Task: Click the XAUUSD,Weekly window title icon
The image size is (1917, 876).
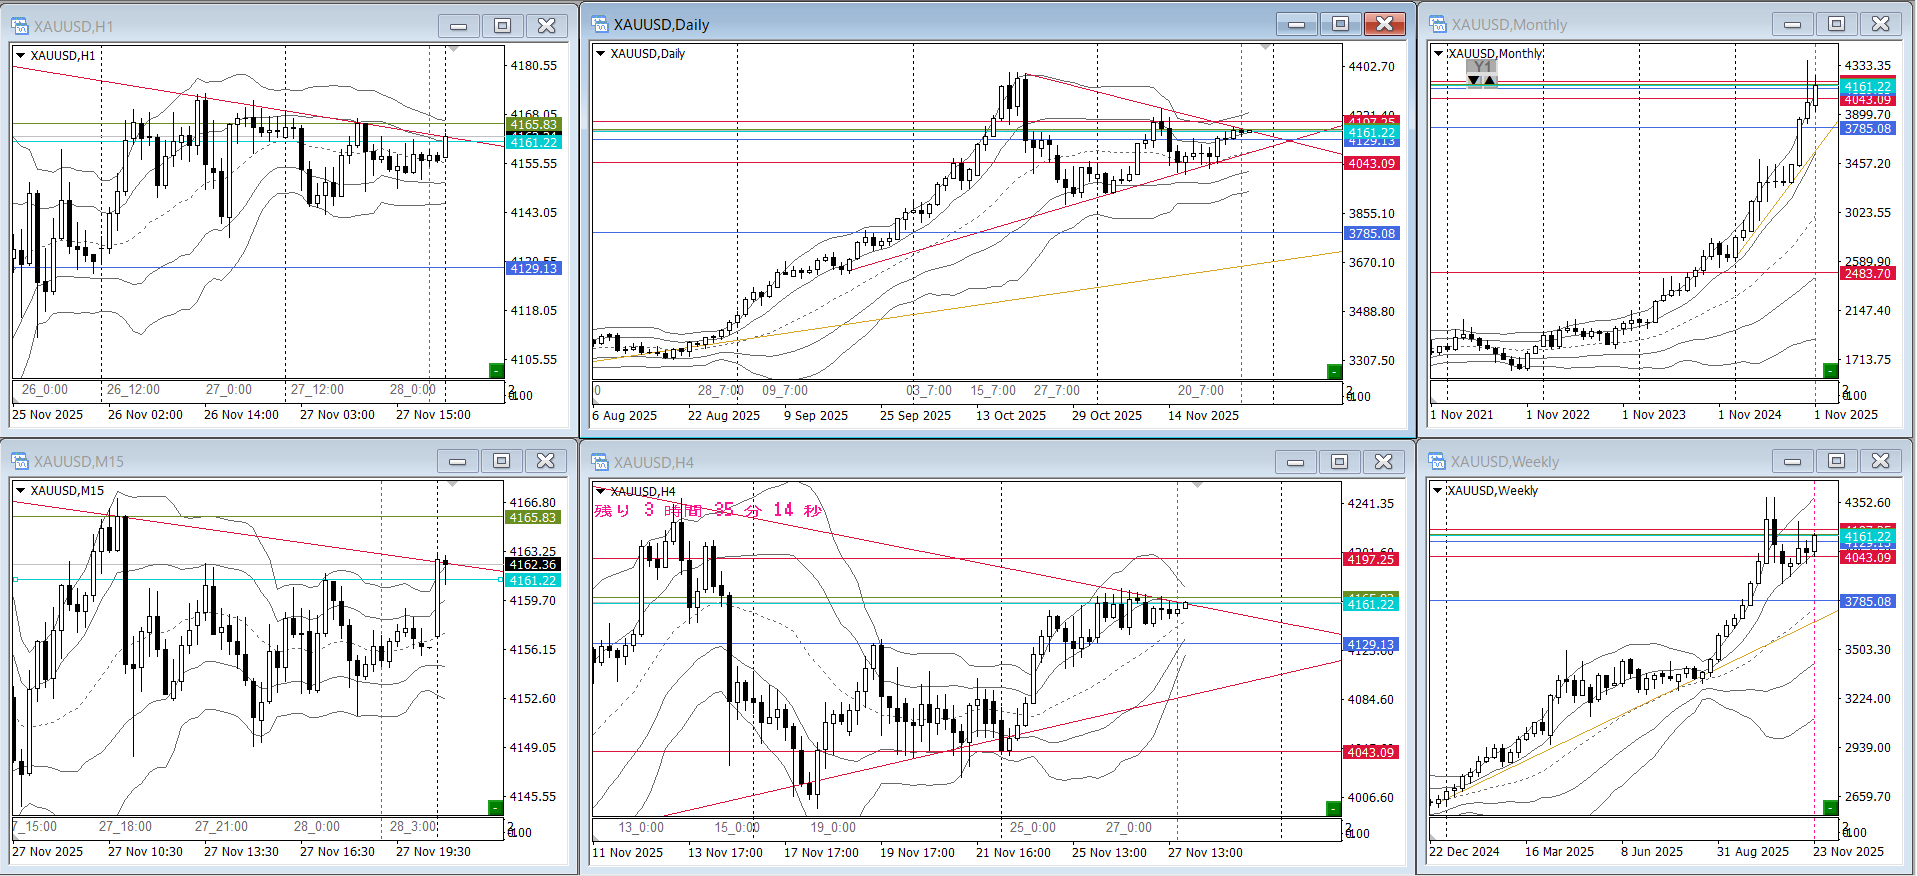Action: point(1438,461)
